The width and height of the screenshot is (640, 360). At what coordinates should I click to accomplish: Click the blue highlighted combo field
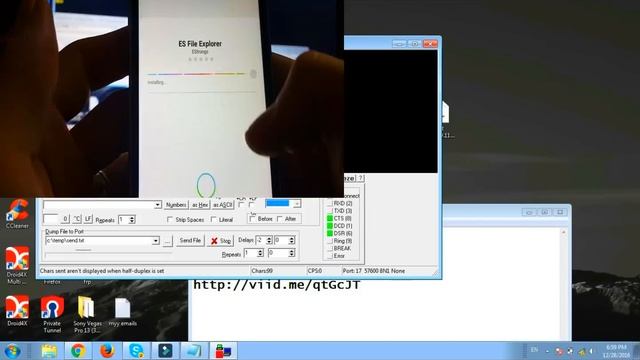pos(278,203)
